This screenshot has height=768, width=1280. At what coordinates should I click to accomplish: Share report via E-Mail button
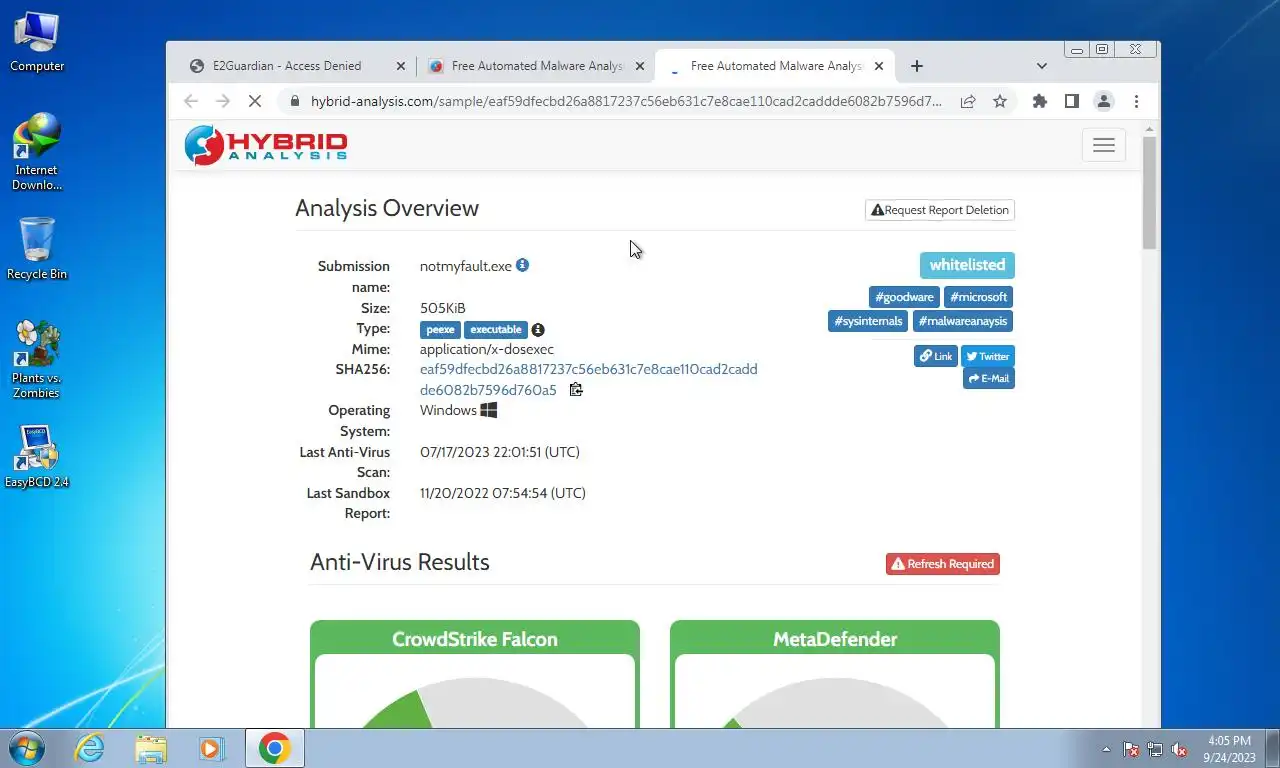click(x=989, y=378)
